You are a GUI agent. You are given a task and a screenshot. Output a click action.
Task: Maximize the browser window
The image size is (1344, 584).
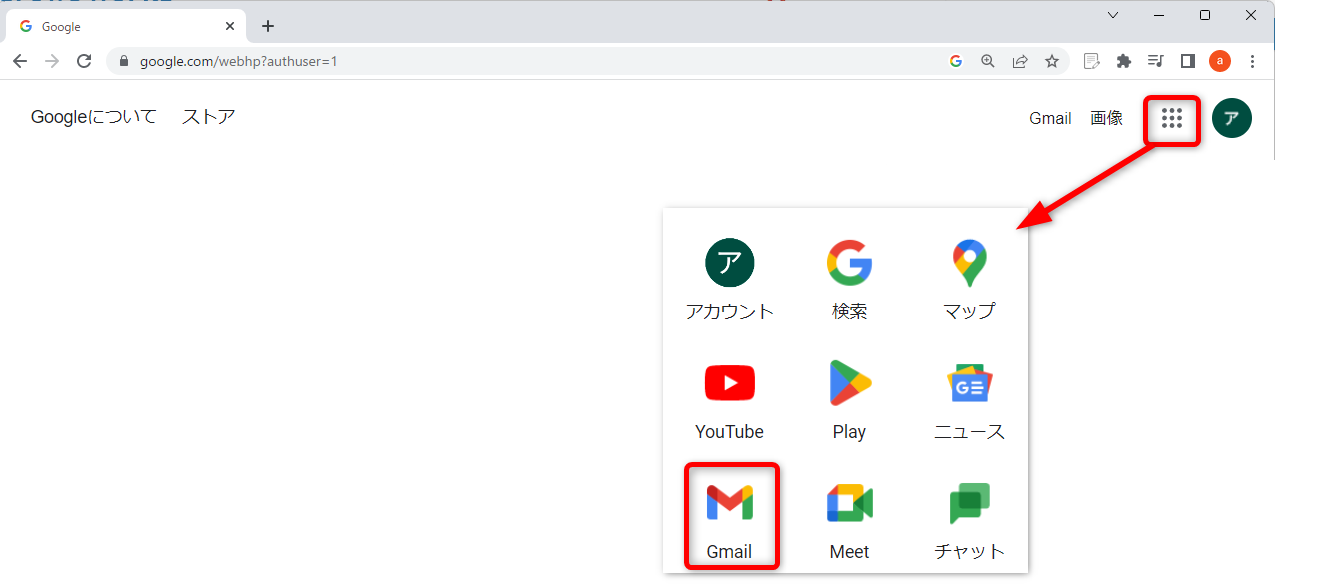point(1205,15)
